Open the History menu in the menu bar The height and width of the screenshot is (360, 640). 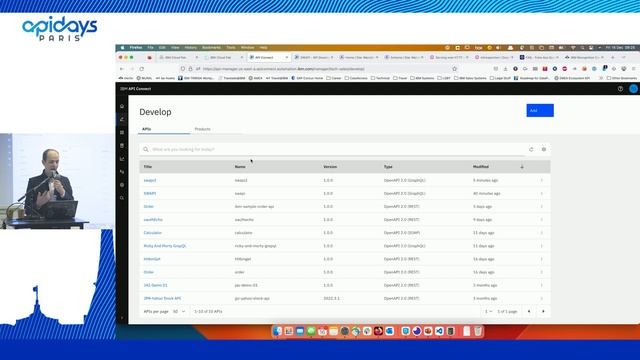(191, 48)
